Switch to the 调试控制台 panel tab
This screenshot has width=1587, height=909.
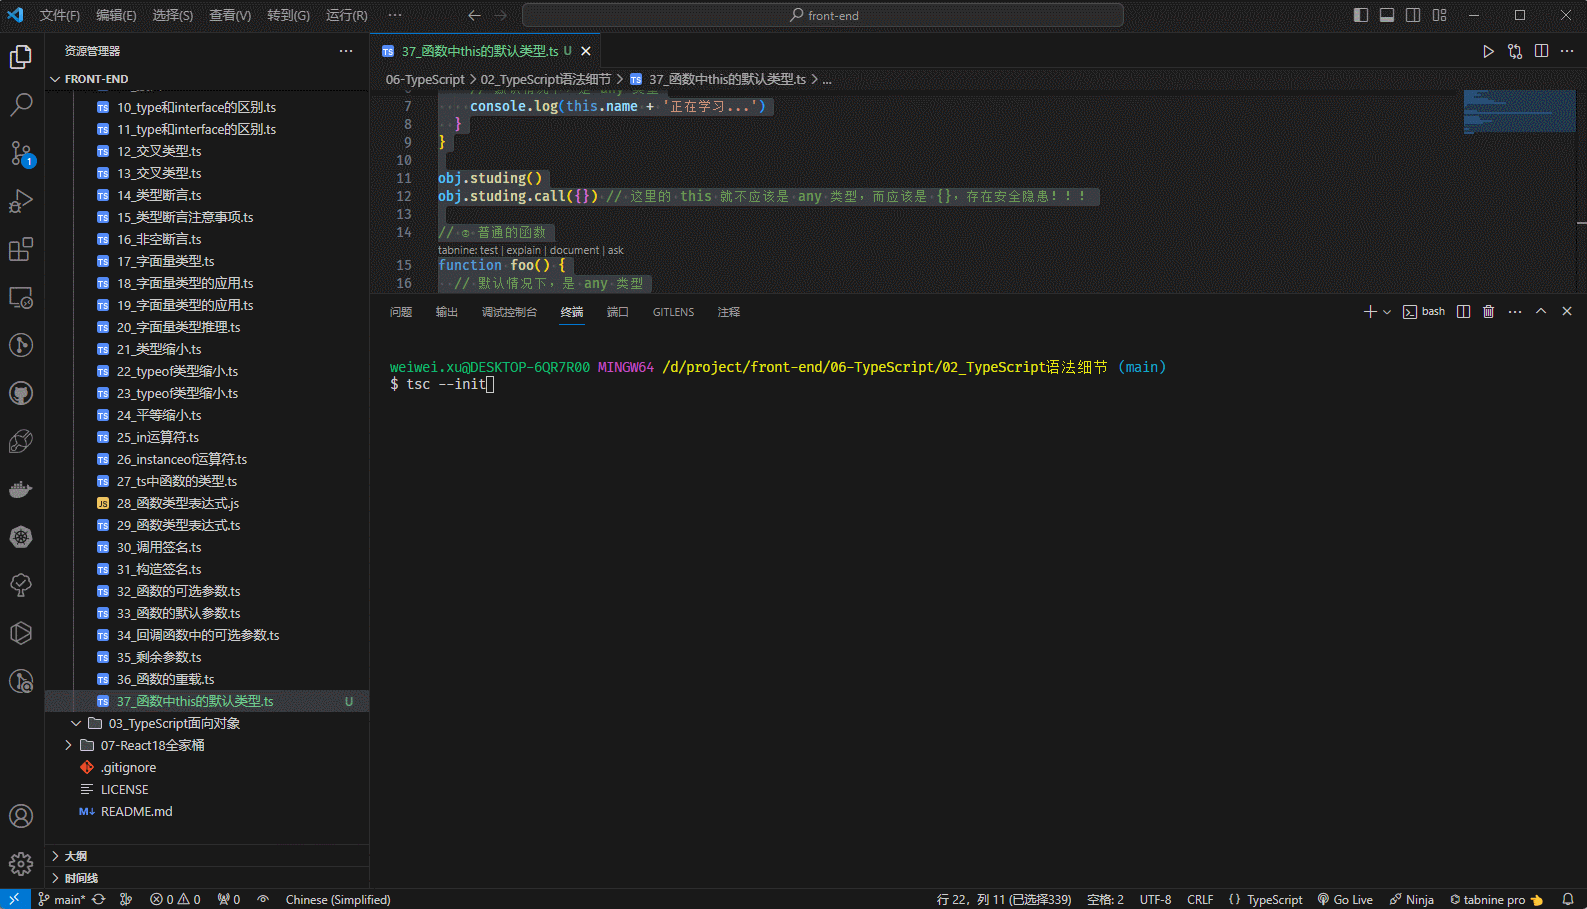pyautogui.click(x=509, y=312)
